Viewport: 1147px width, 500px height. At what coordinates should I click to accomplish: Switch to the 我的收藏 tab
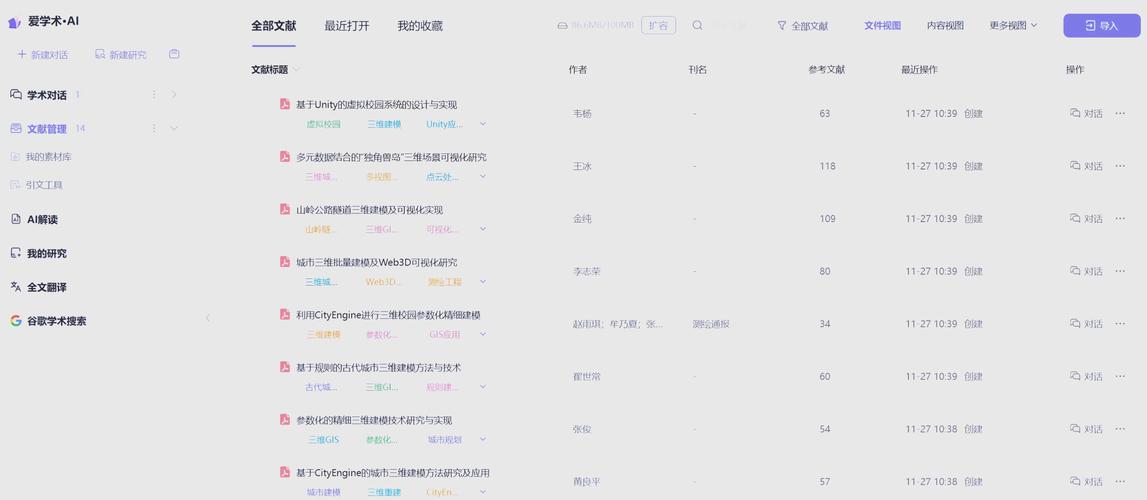[x=420, y=26]
